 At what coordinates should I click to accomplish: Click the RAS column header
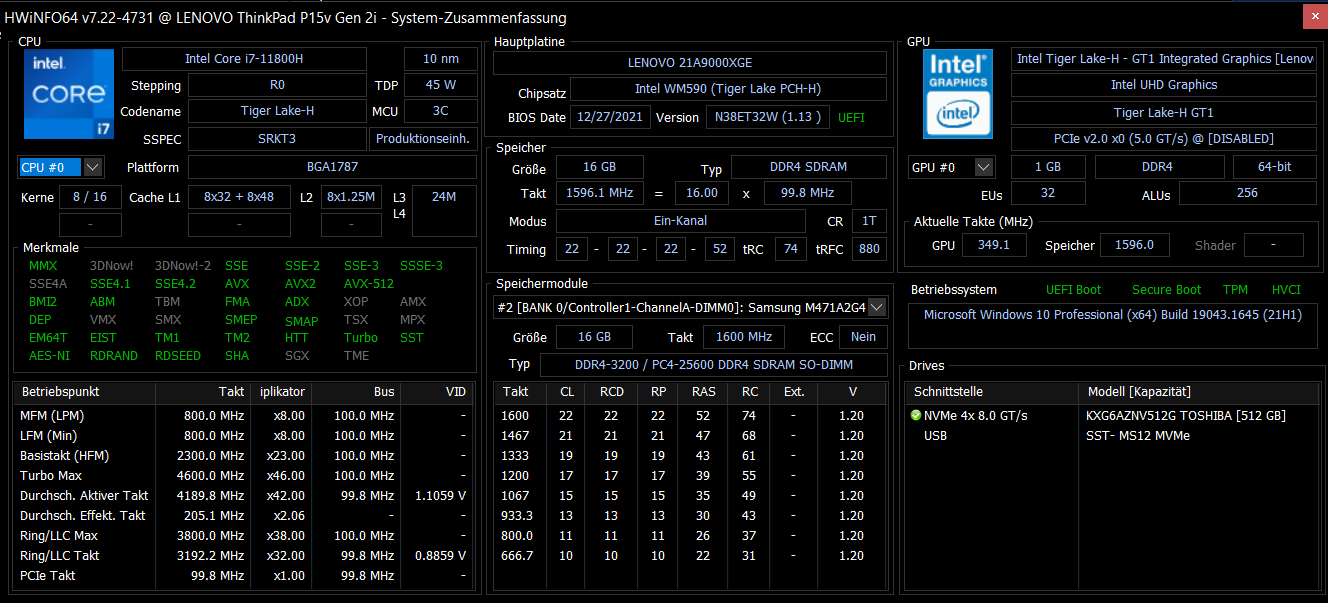703,392
